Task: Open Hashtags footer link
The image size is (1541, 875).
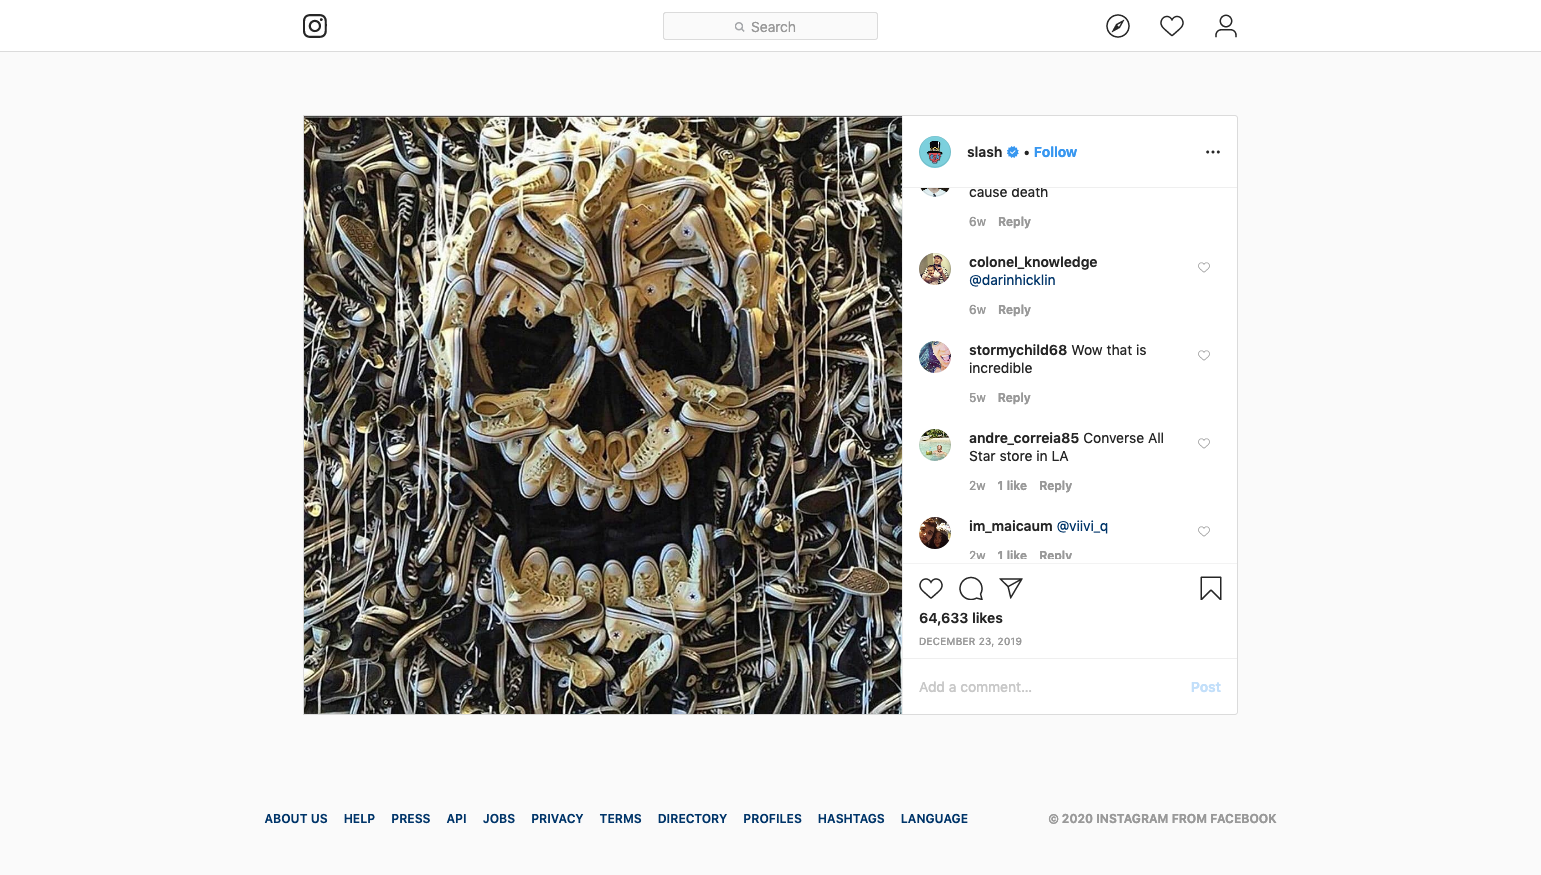Action: tap(851, 819)
